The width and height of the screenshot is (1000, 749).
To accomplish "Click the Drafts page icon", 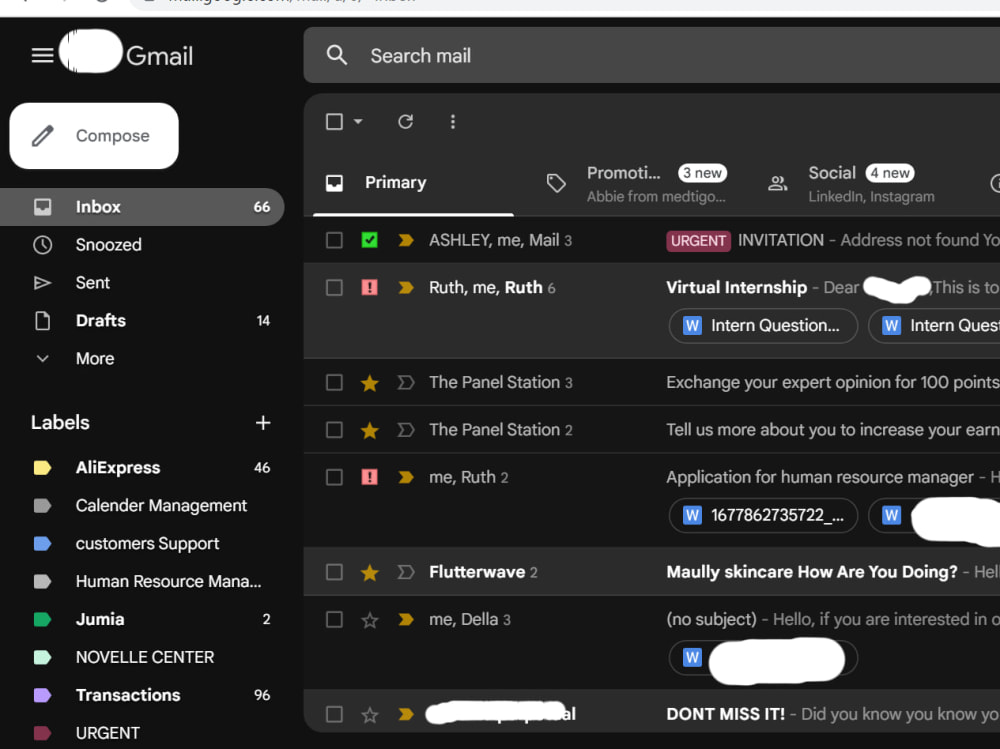I will pyautogui.click(x=43, y=320).
